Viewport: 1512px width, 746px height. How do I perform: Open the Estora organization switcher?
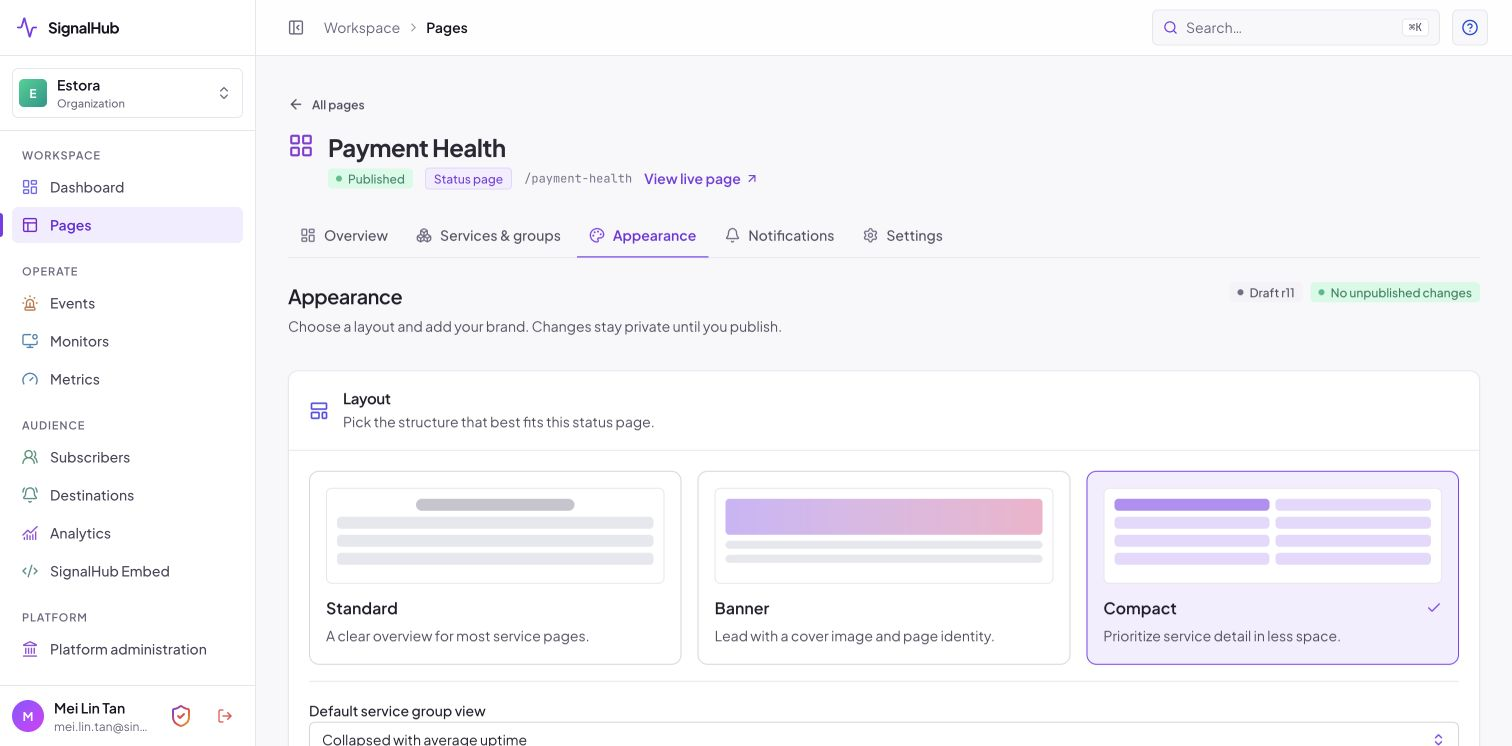(x=128, y=93)
